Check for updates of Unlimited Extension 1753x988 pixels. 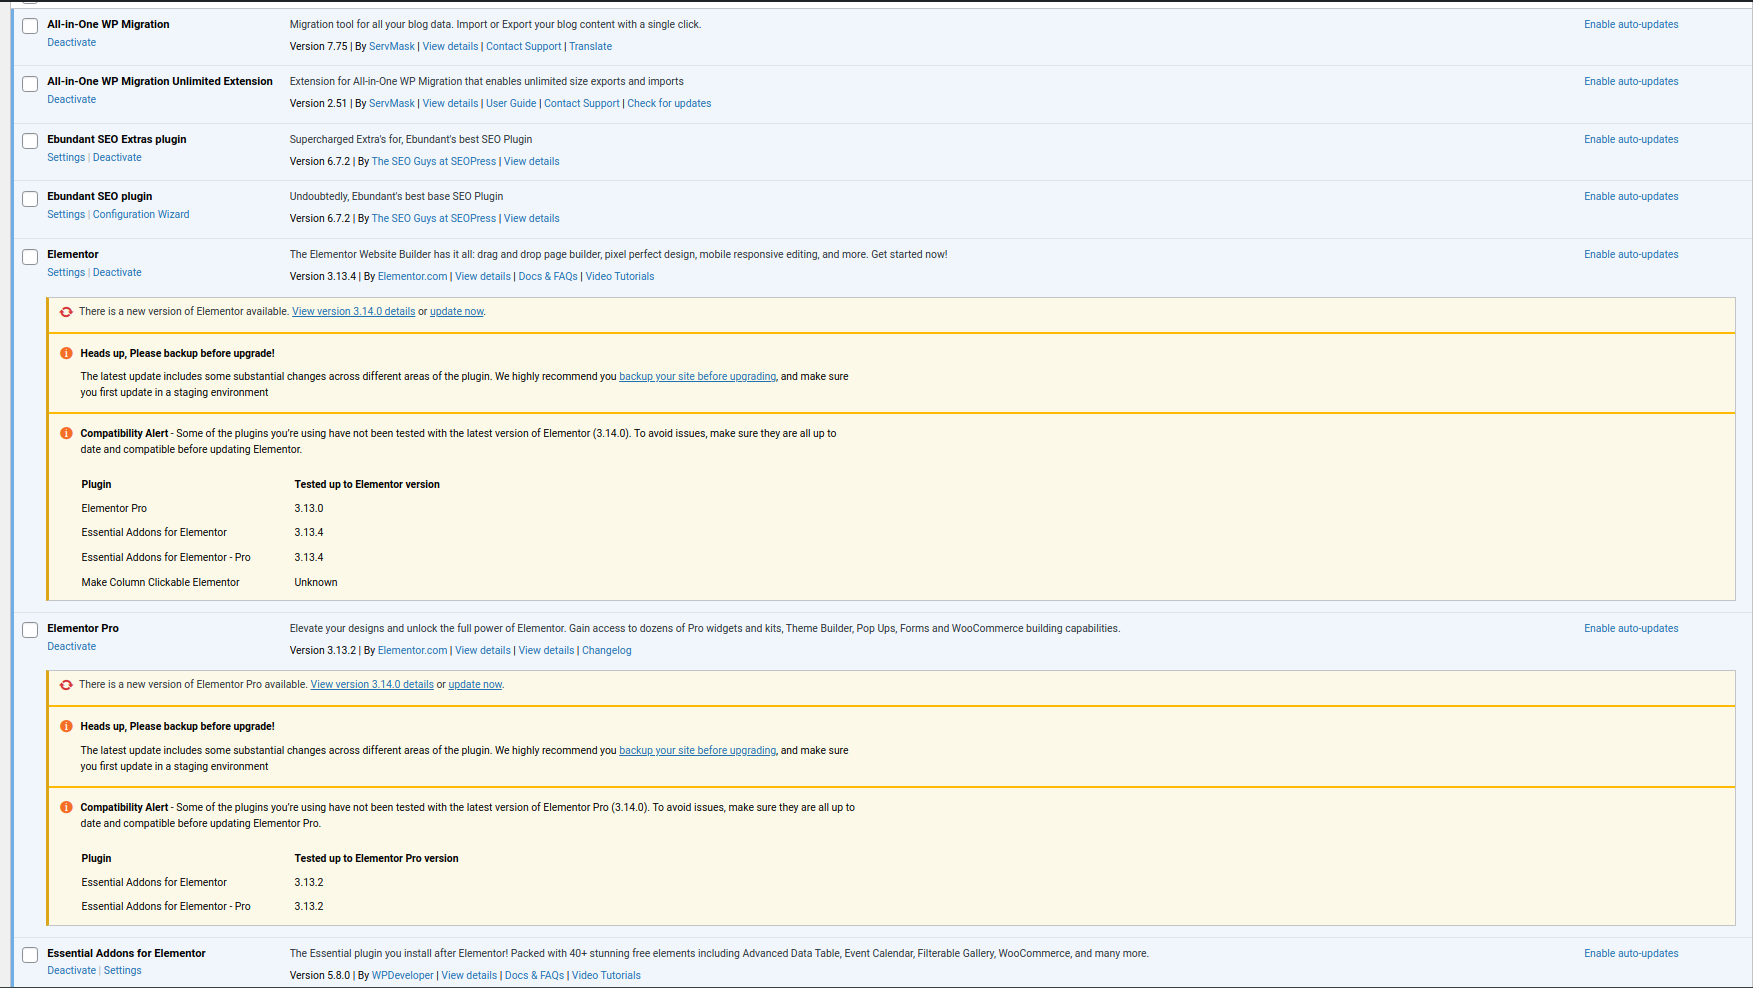(669, 104)
